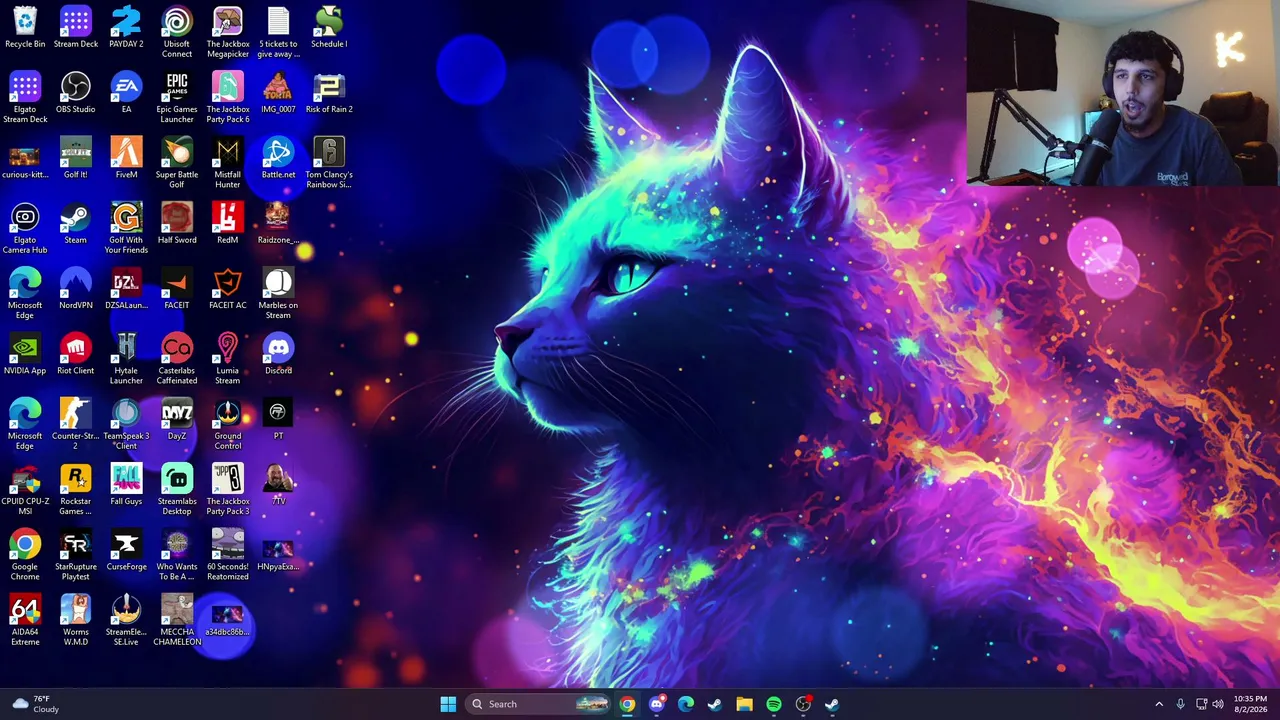The height and width of the screenshot is (720, 1280).
Task: Switch to Chrome on the taskbar
Action: point(627,704)
